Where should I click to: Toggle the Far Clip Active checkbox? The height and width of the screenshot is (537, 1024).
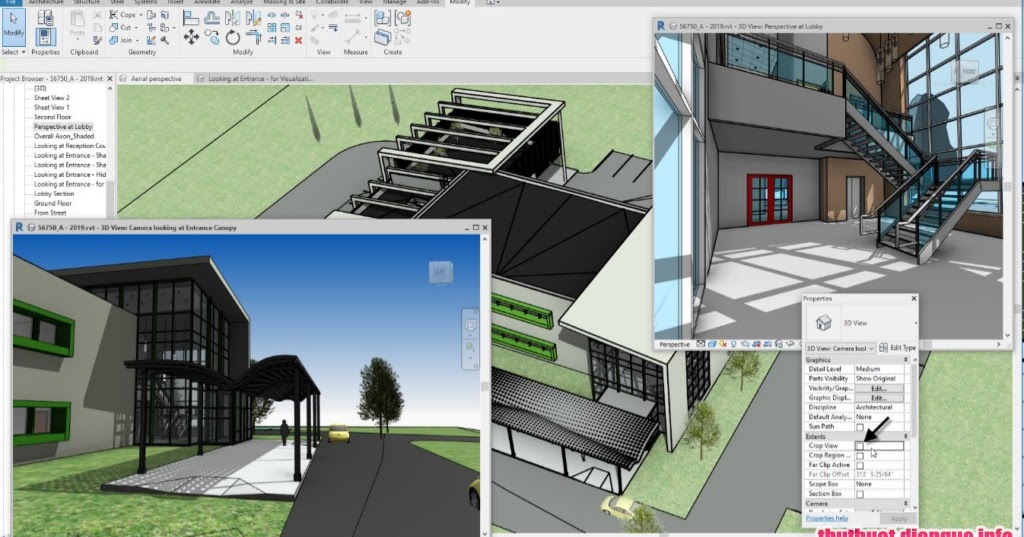[x=859, y=466]
